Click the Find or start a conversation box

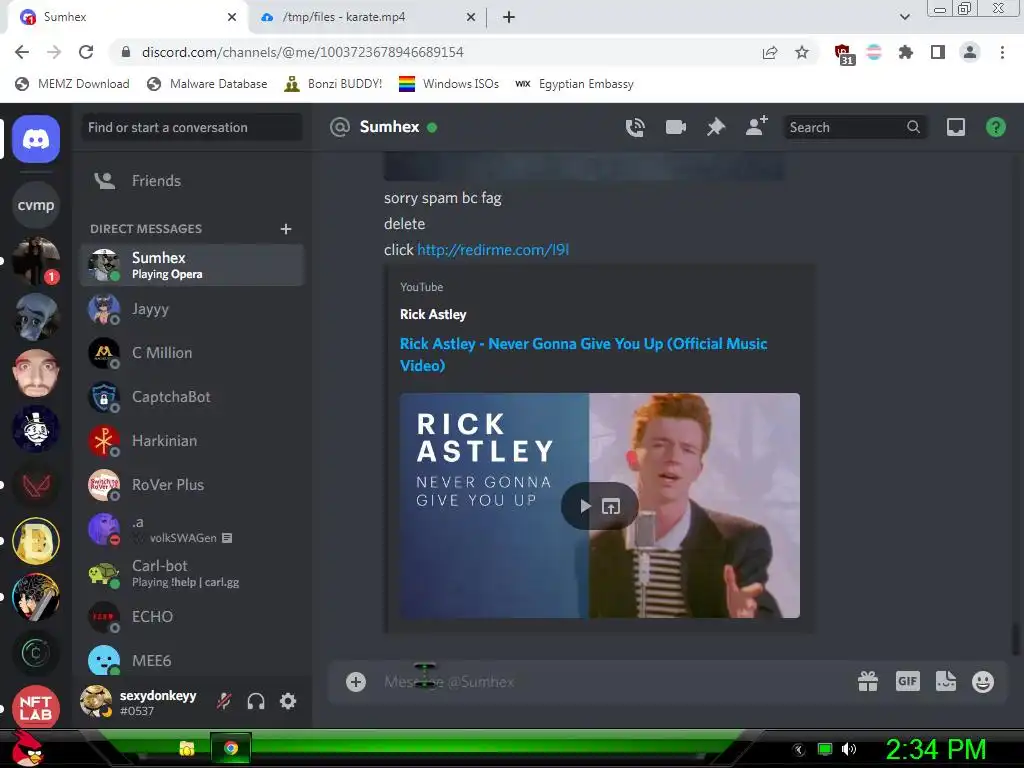[x=192, y=127]
